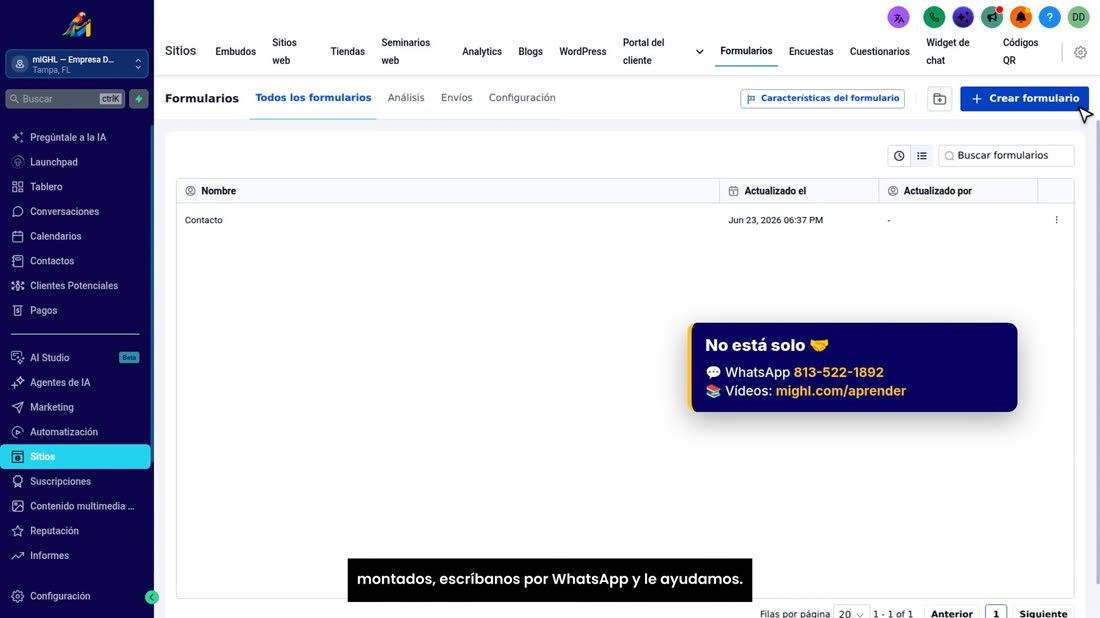
Task: Click the blue help question mark icon
Action: 1049,17
